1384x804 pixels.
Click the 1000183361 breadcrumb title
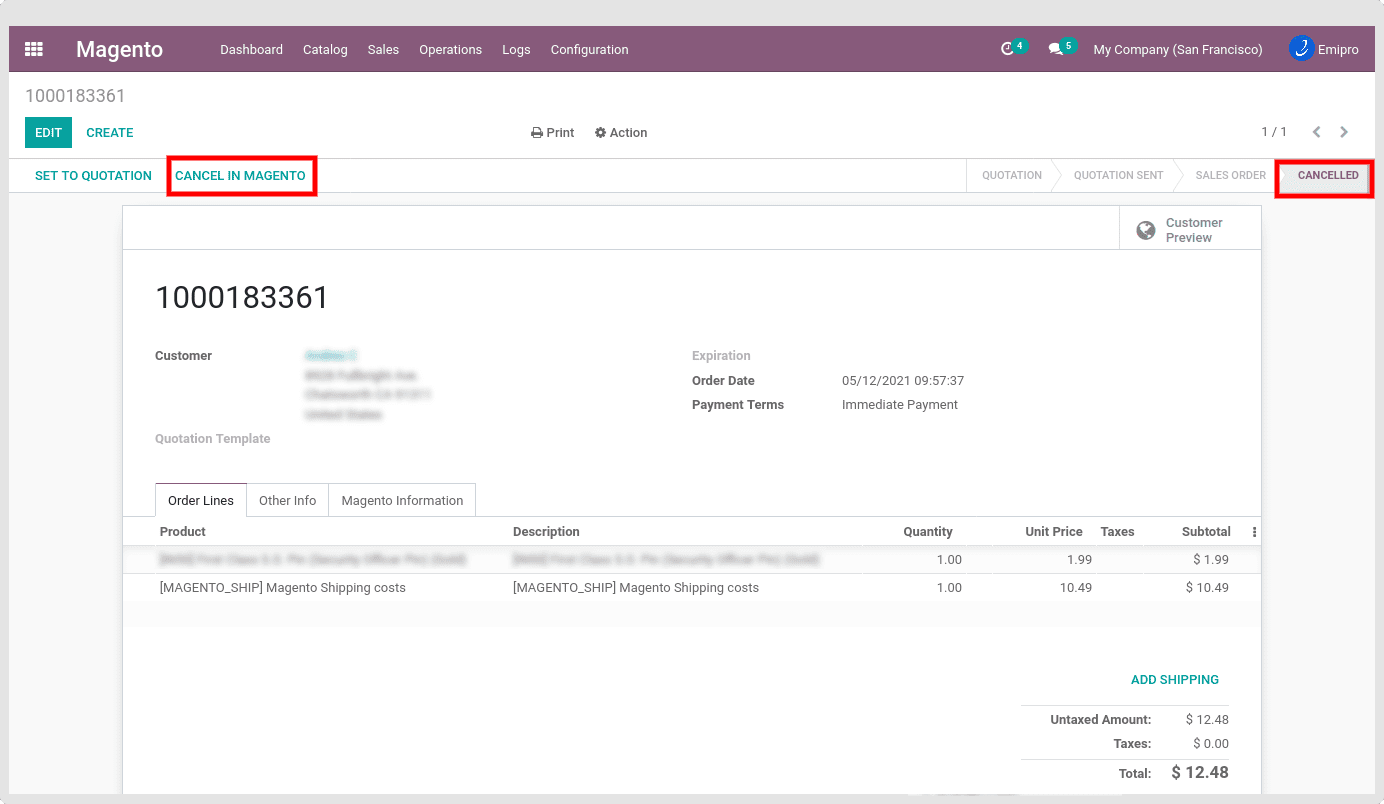pos(75,96)
